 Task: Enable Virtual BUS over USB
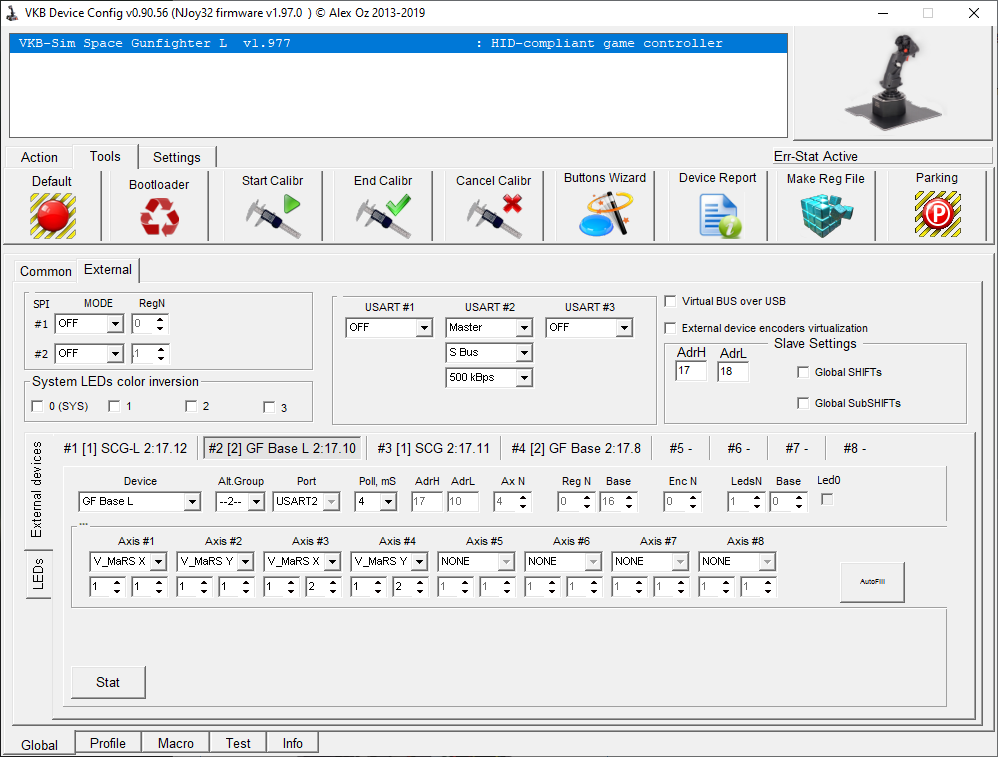click(670, 301)
